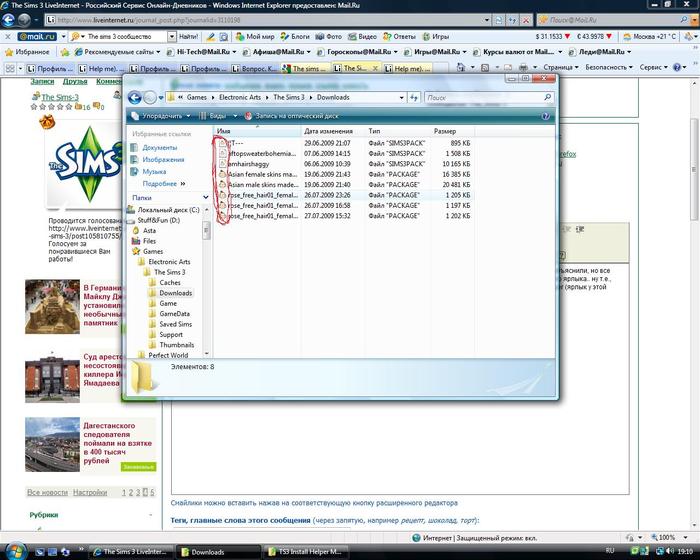
Task: Click browser back button in Internet Explorer
Action: 8,20
